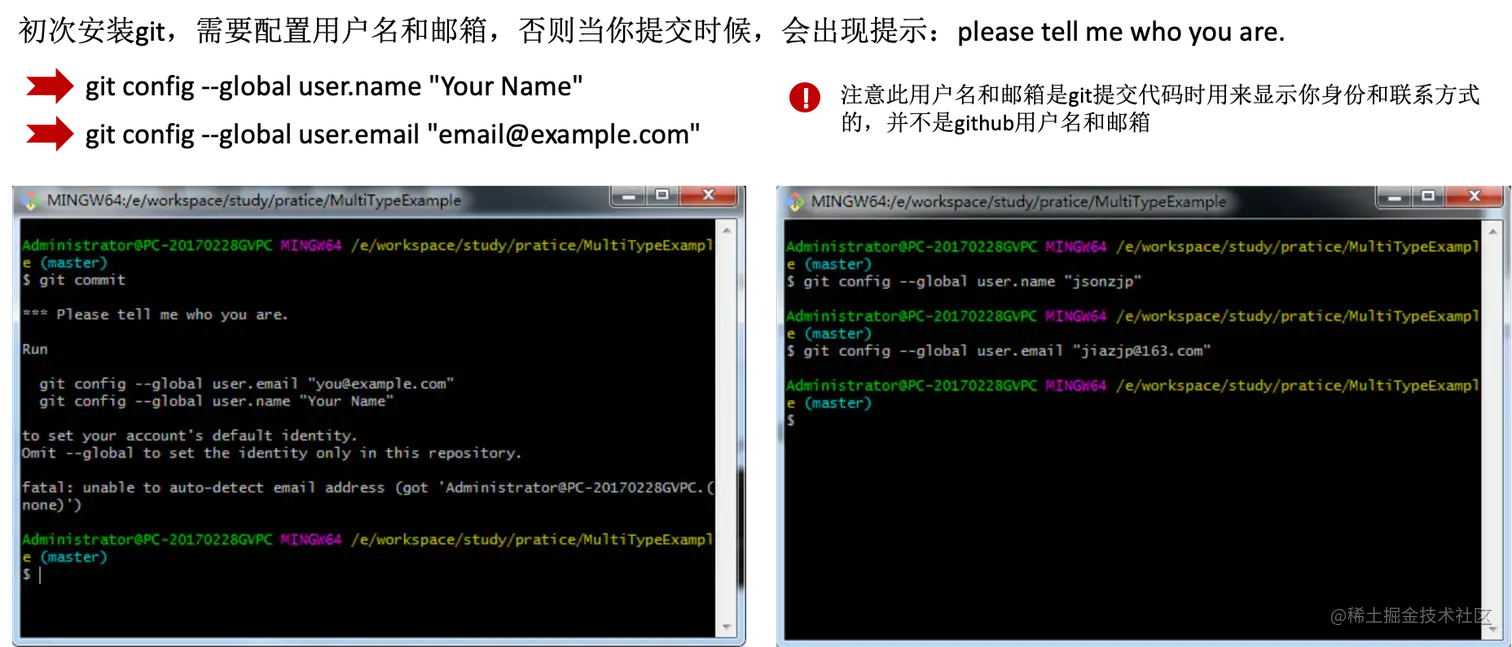Click the slide heading ending "please tell me who you are."
Image resolution: width=1512 pixels, height=647 pixels.
[x=652, y=31]
